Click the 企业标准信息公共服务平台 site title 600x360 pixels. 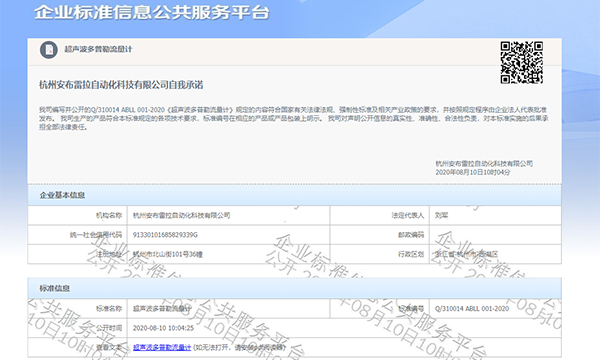tap(152, 12)
